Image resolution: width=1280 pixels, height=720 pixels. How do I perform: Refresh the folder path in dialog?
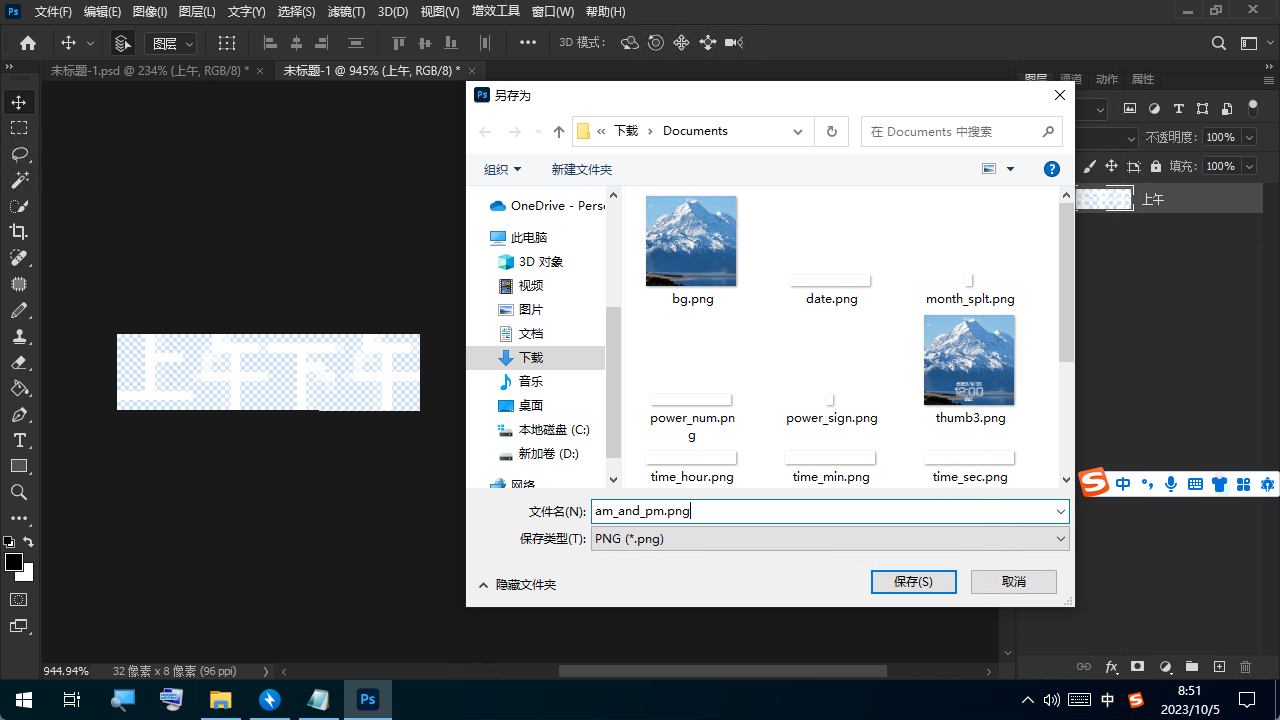click(831, 131)
